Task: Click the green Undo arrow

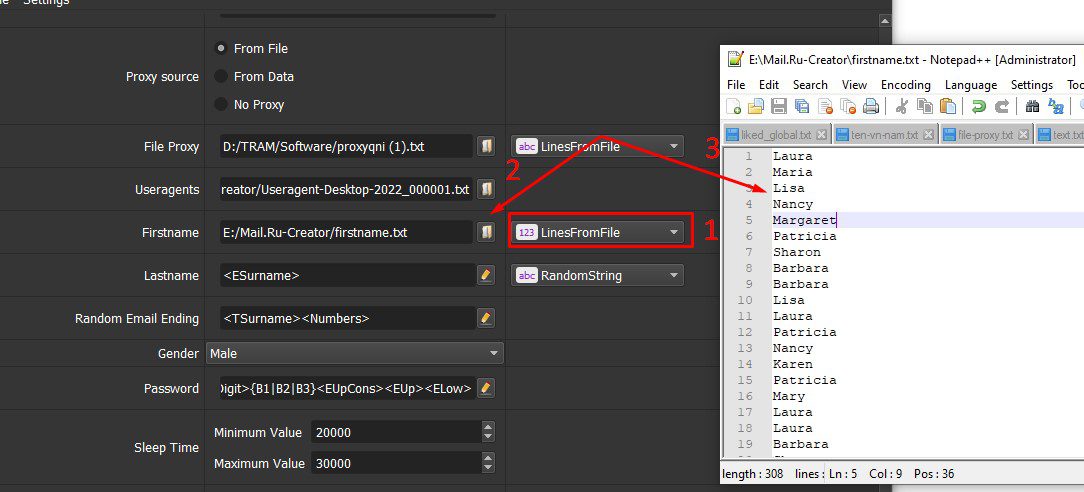Action: [978, 106]
